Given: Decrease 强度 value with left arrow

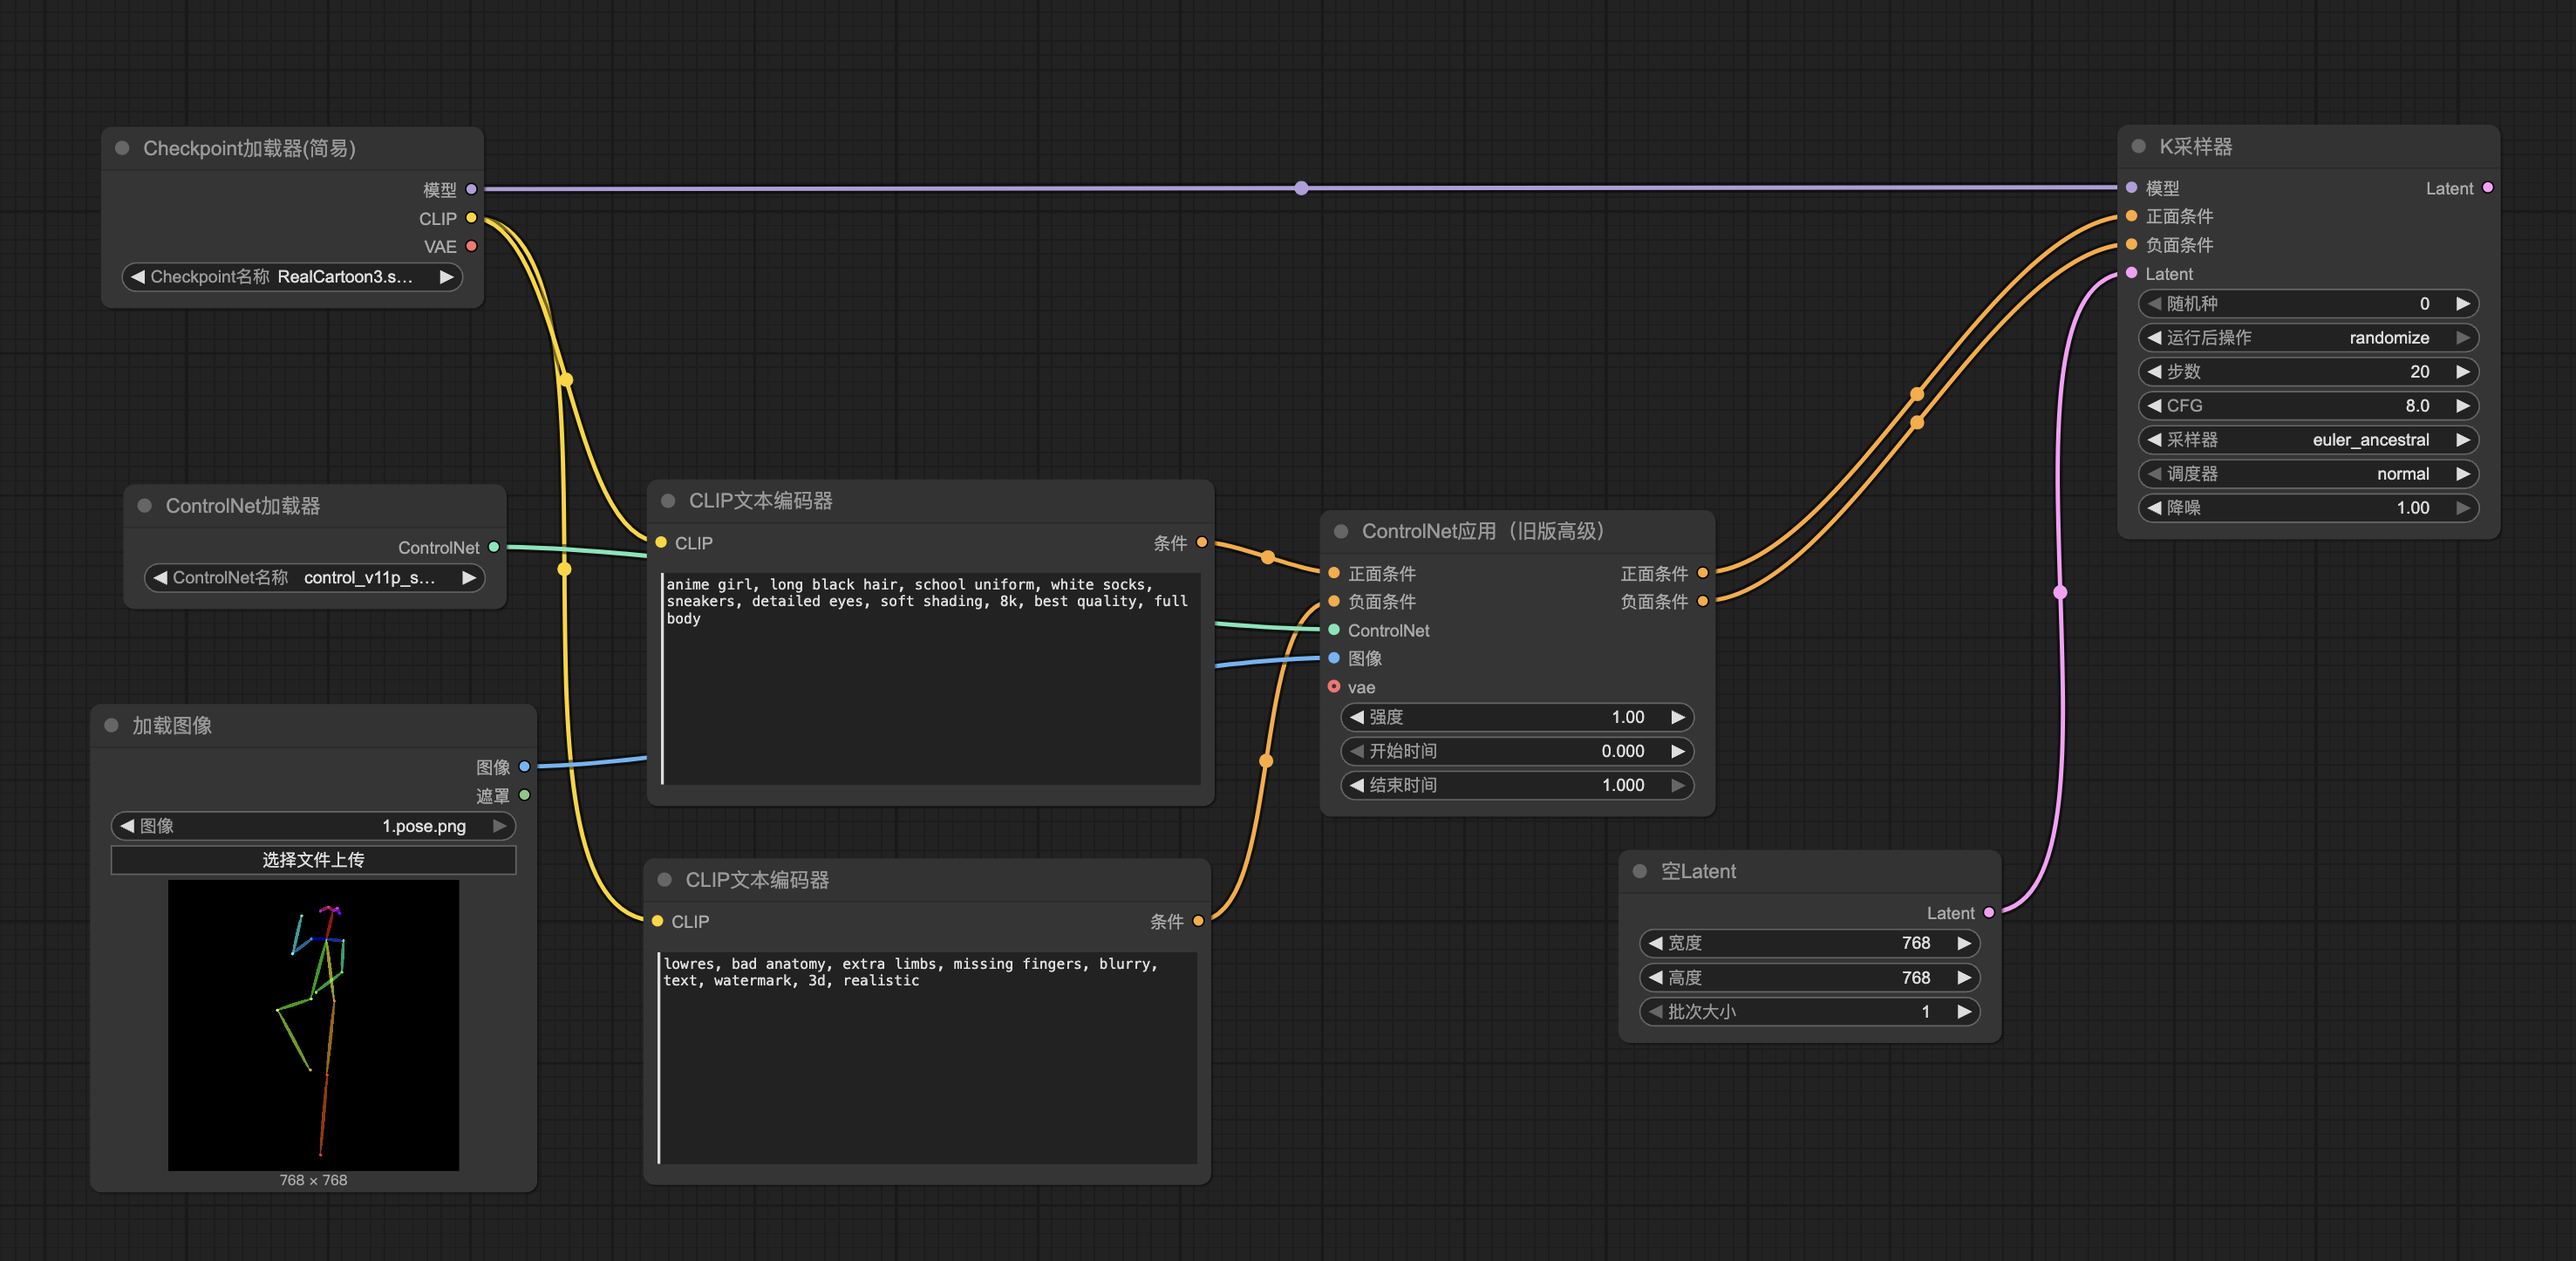Looking at the screenshot, I should point(1357,717).
